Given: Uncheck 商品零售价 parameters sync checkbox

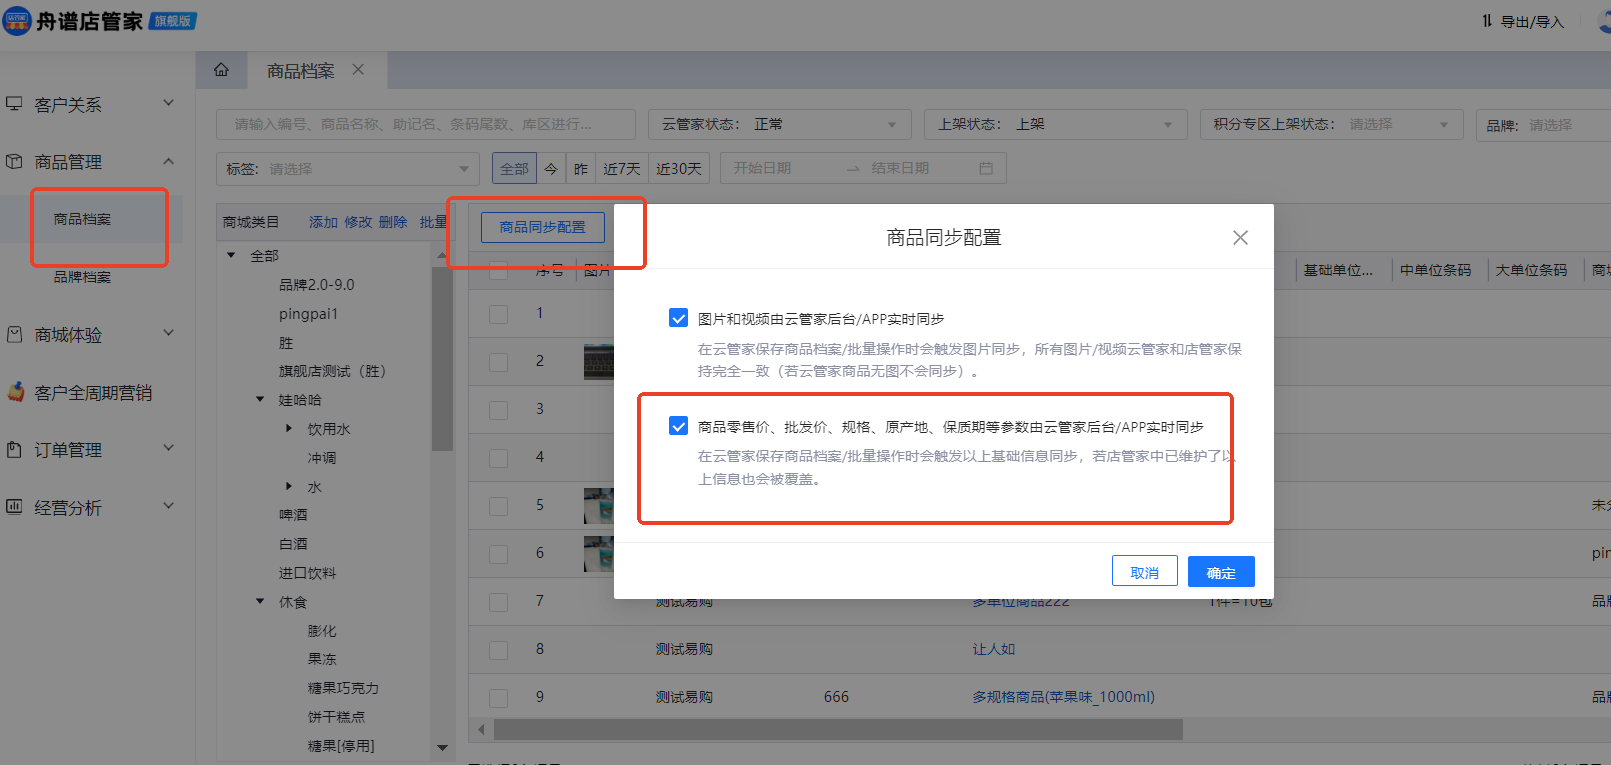Looking at the screenshot, I should [678, 426].
